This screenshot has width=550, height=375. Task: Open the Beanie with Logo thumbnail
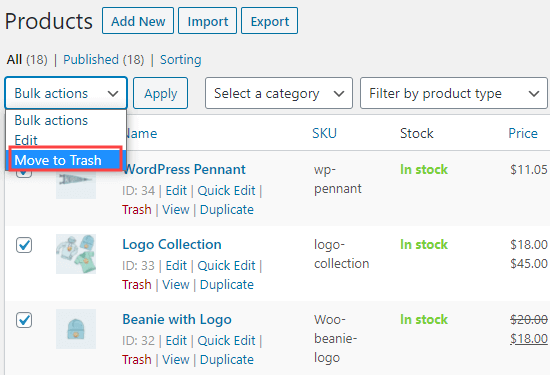76,329
